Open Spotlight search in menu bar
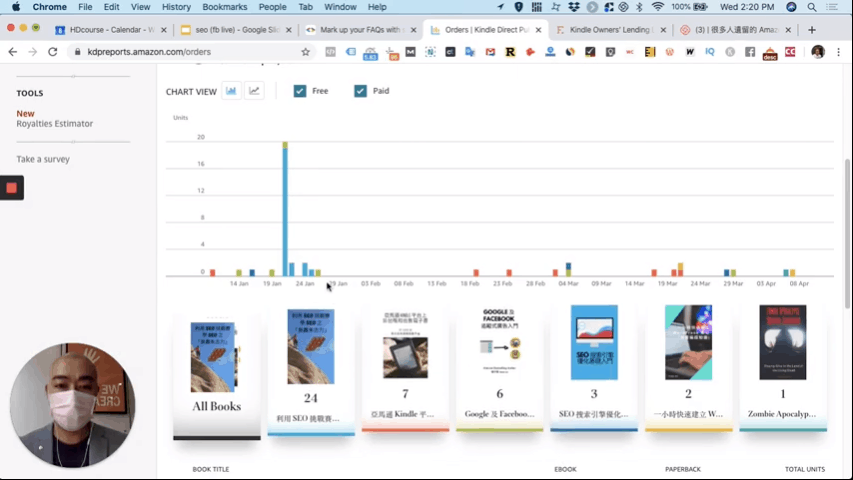Screen dimensions: 853x480 (x=812, y=7)
